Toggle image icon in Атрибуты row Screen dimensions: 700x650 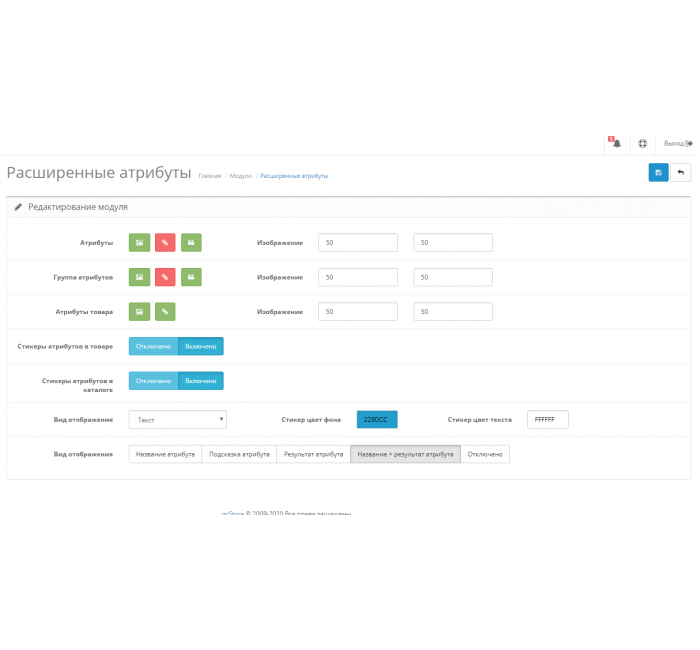139,242
